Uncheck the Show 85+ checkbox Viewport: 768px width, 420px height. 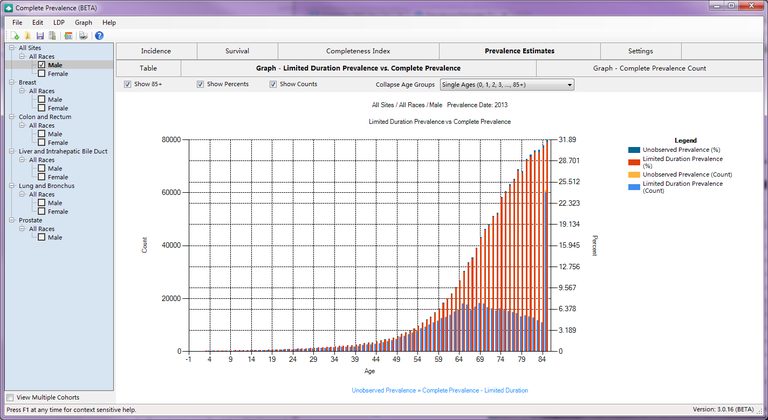pos(128,84)
